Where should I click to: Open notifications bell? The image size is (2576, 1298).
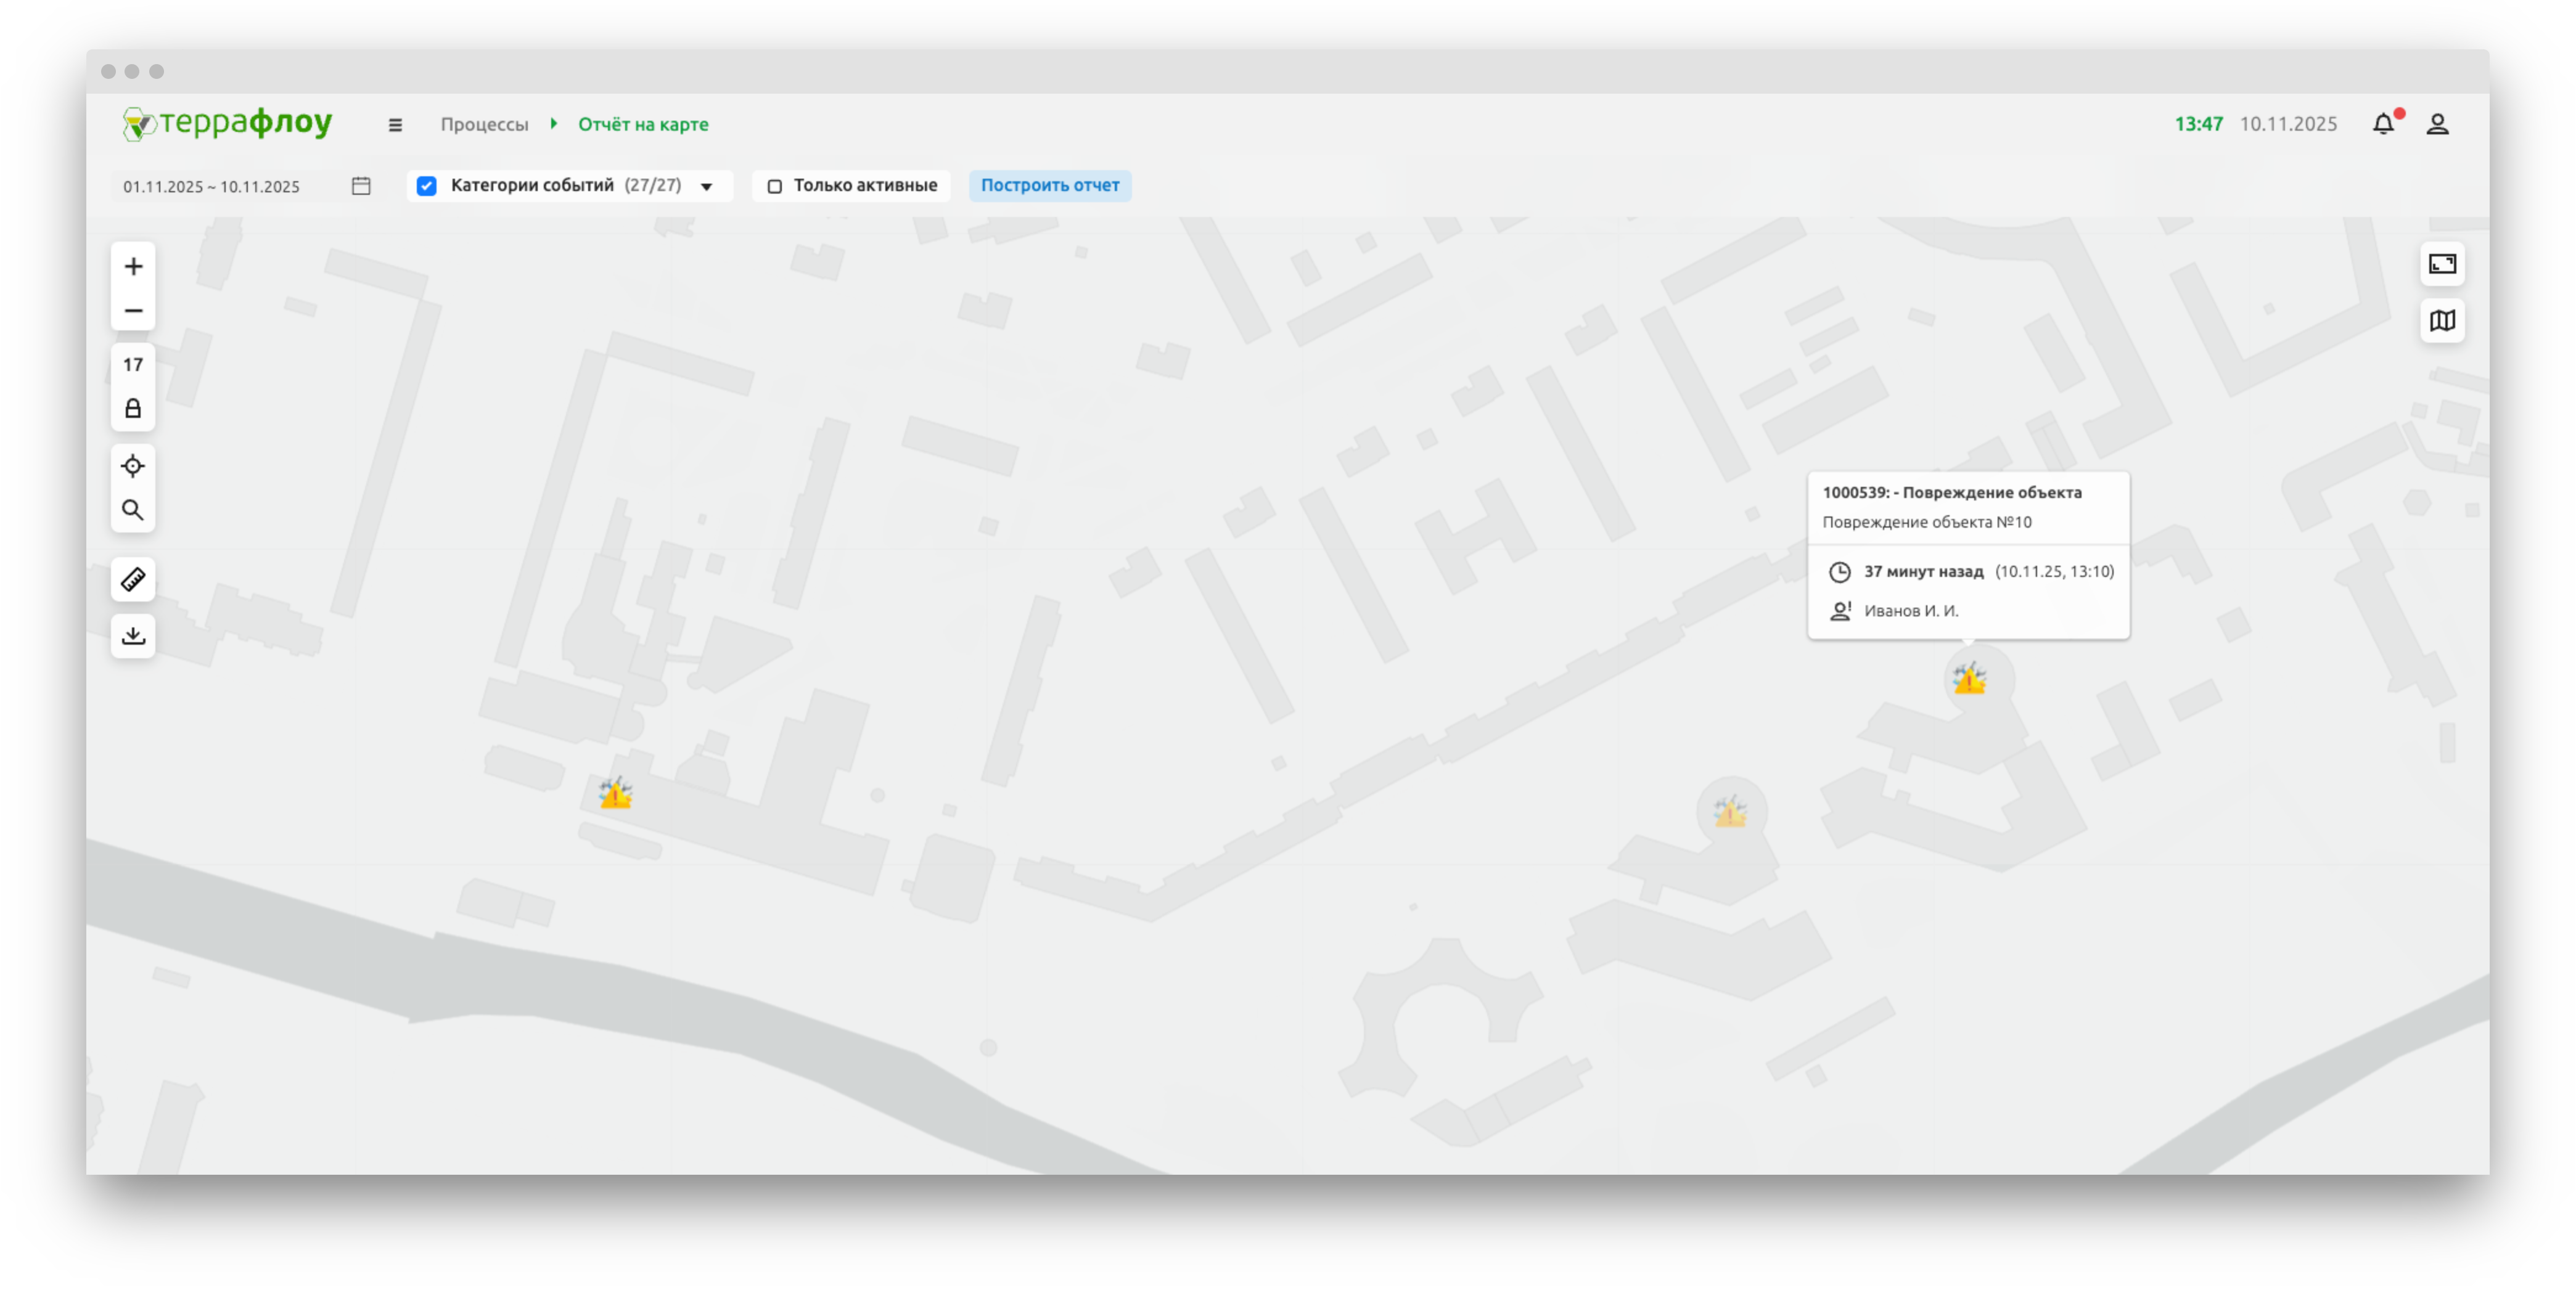[x=2384, y=123]
